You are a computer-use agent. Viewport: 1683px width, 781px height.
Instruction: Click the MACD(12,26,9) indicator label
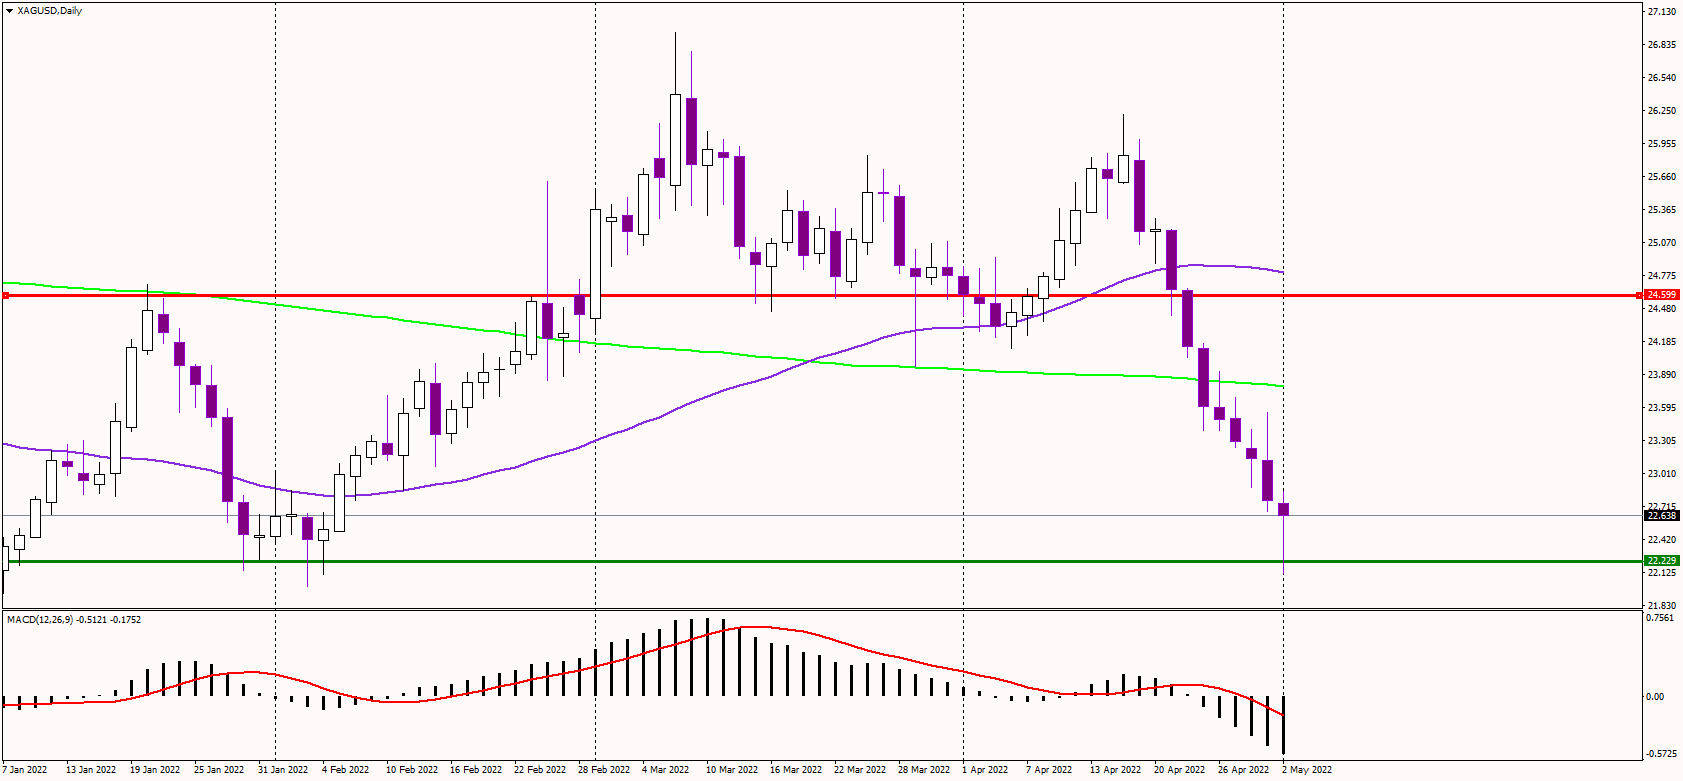point(74,620)
